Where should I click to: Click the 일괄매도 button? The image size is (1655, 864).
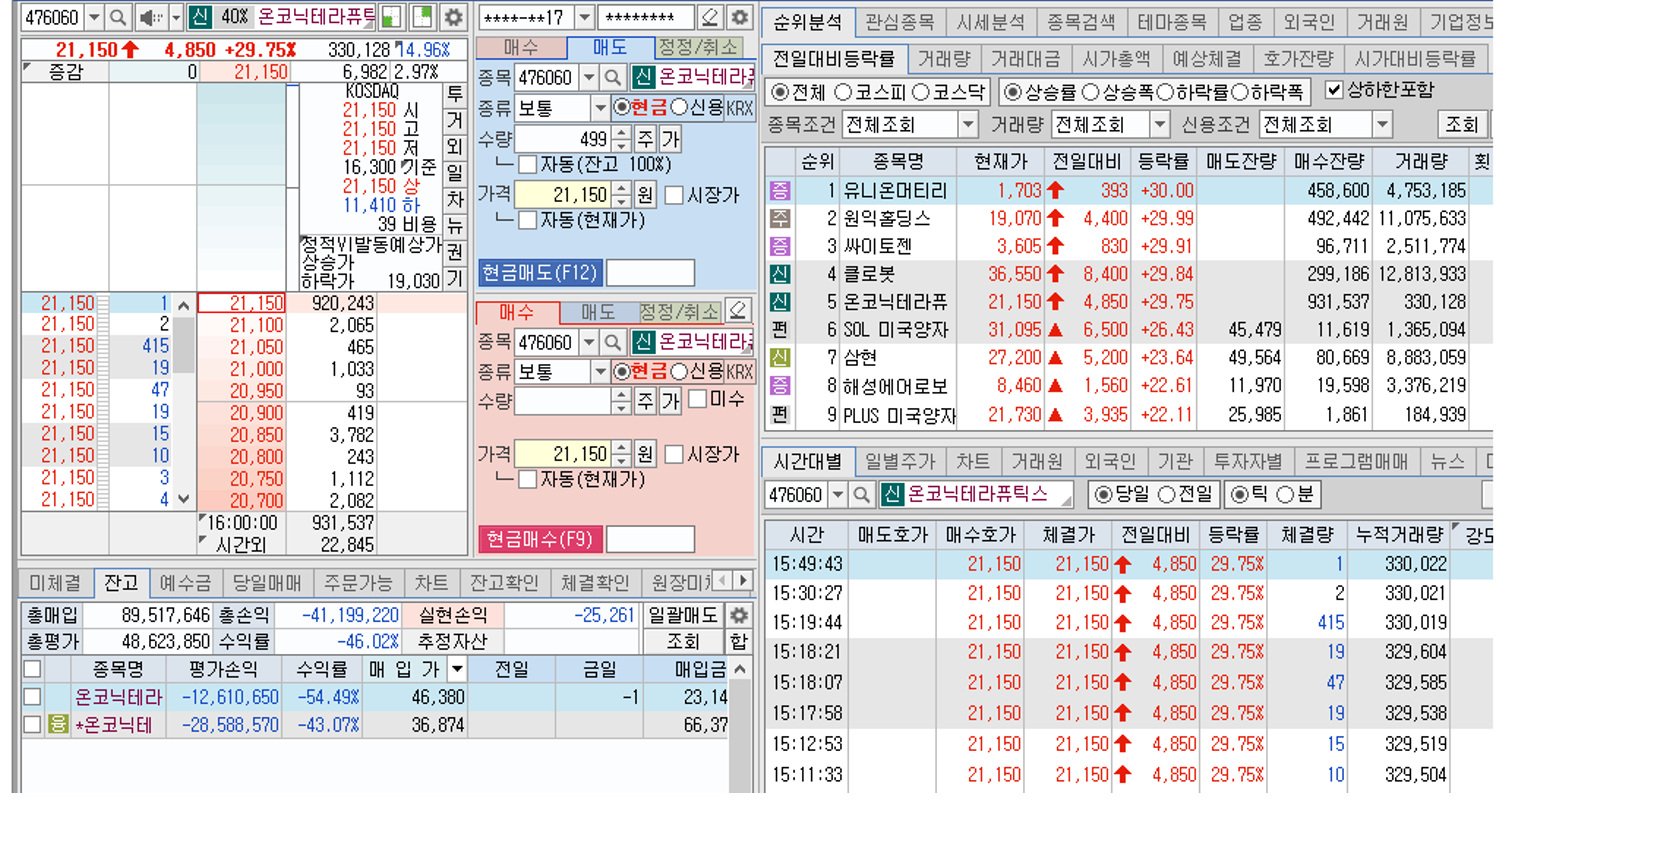point(683,615)
